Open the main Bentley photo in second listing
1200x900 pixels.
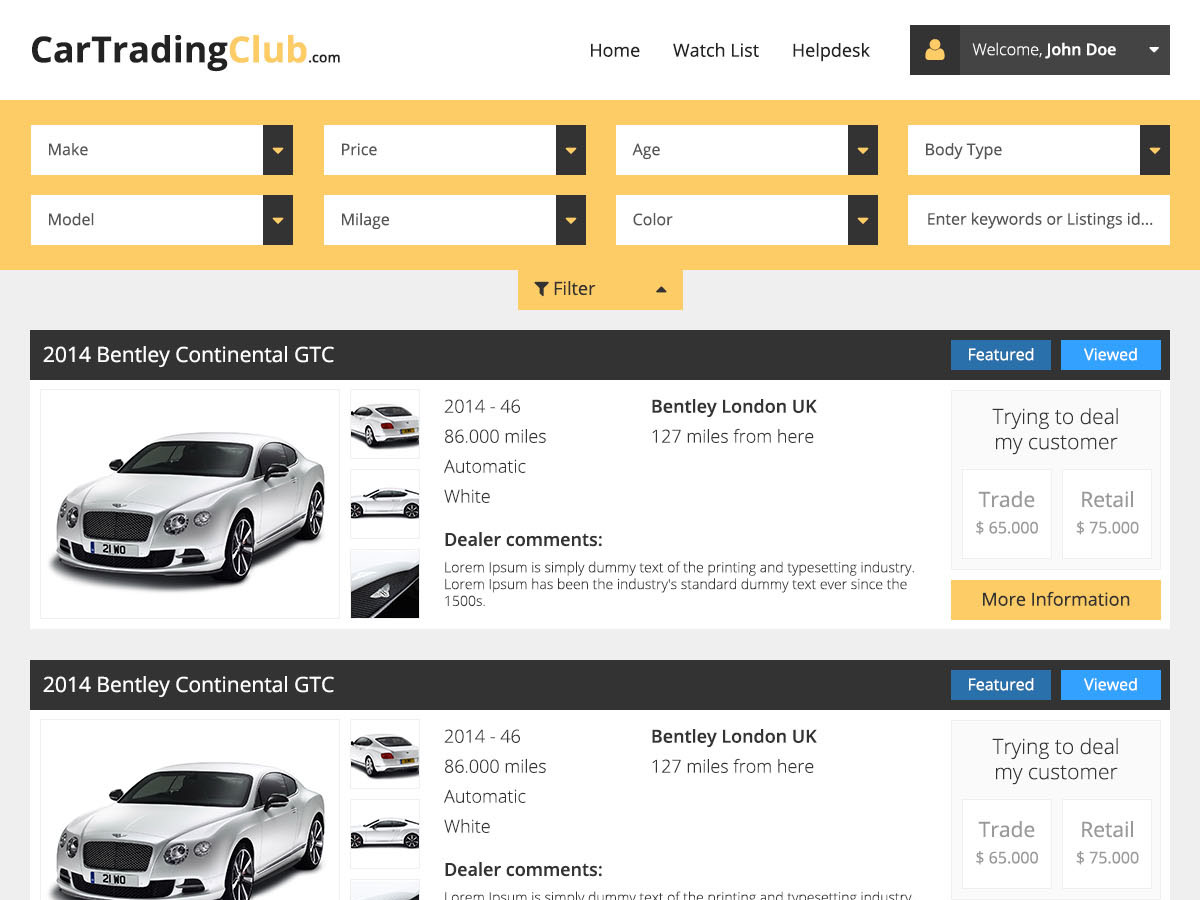(x=190, y=810)
